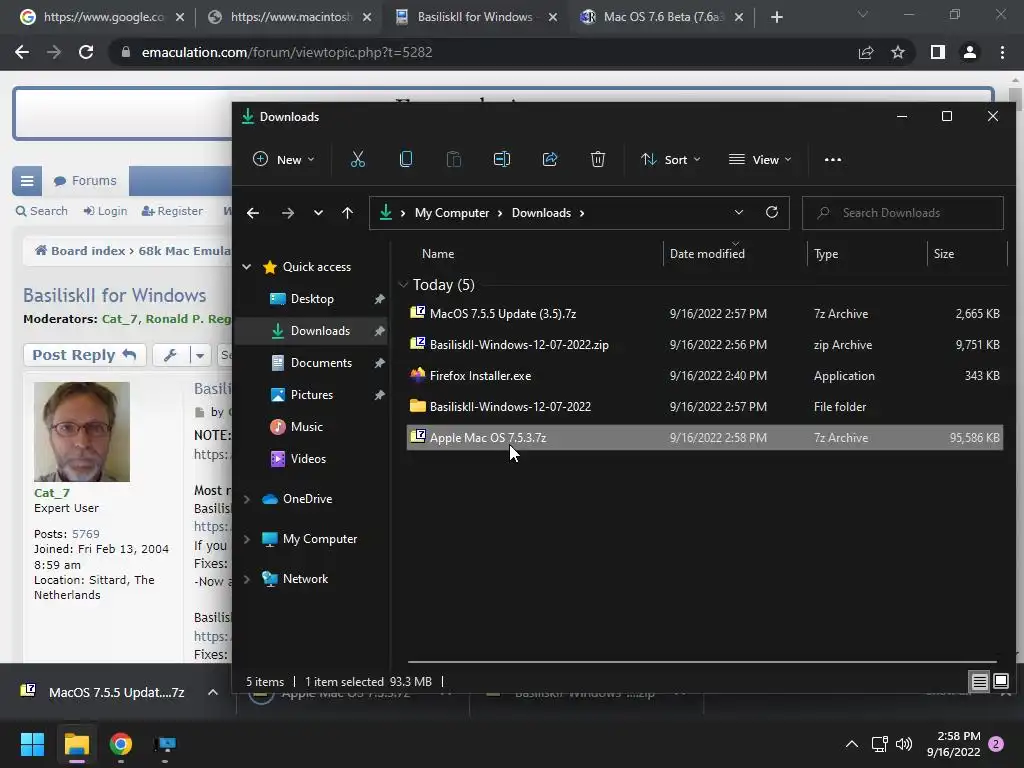Switch to the macintosh tab

point(290,17)
